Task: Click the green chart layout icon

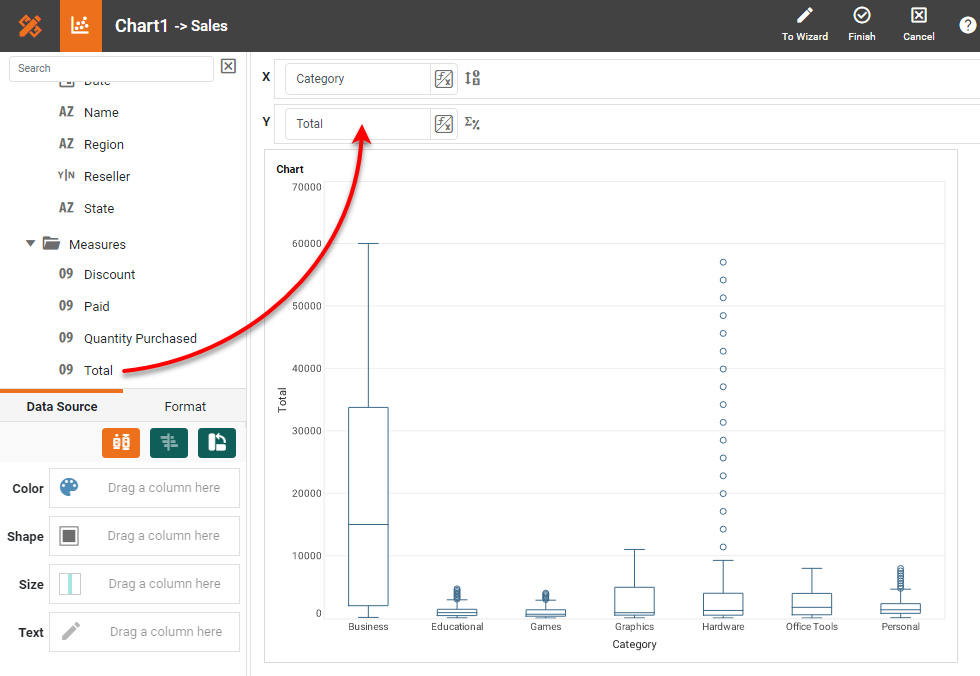Action: 217,443
